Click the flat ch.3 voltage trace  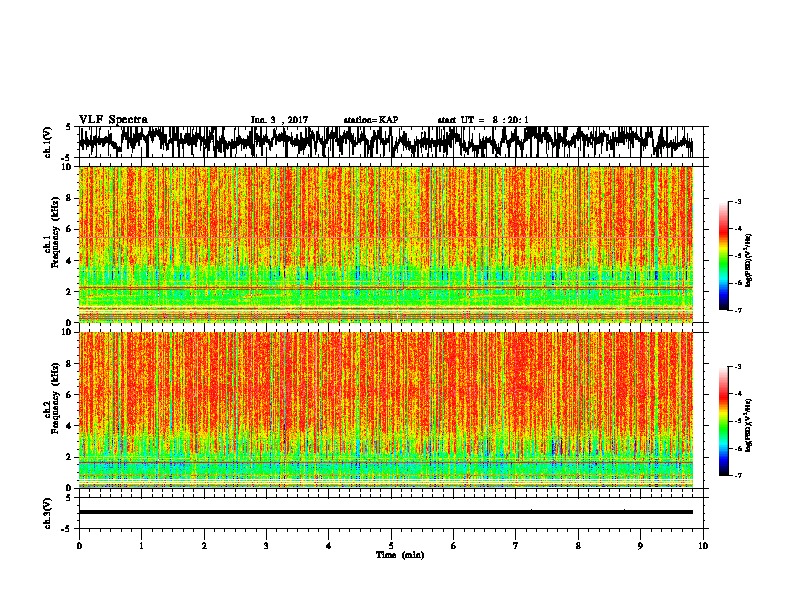click(385, 512)
